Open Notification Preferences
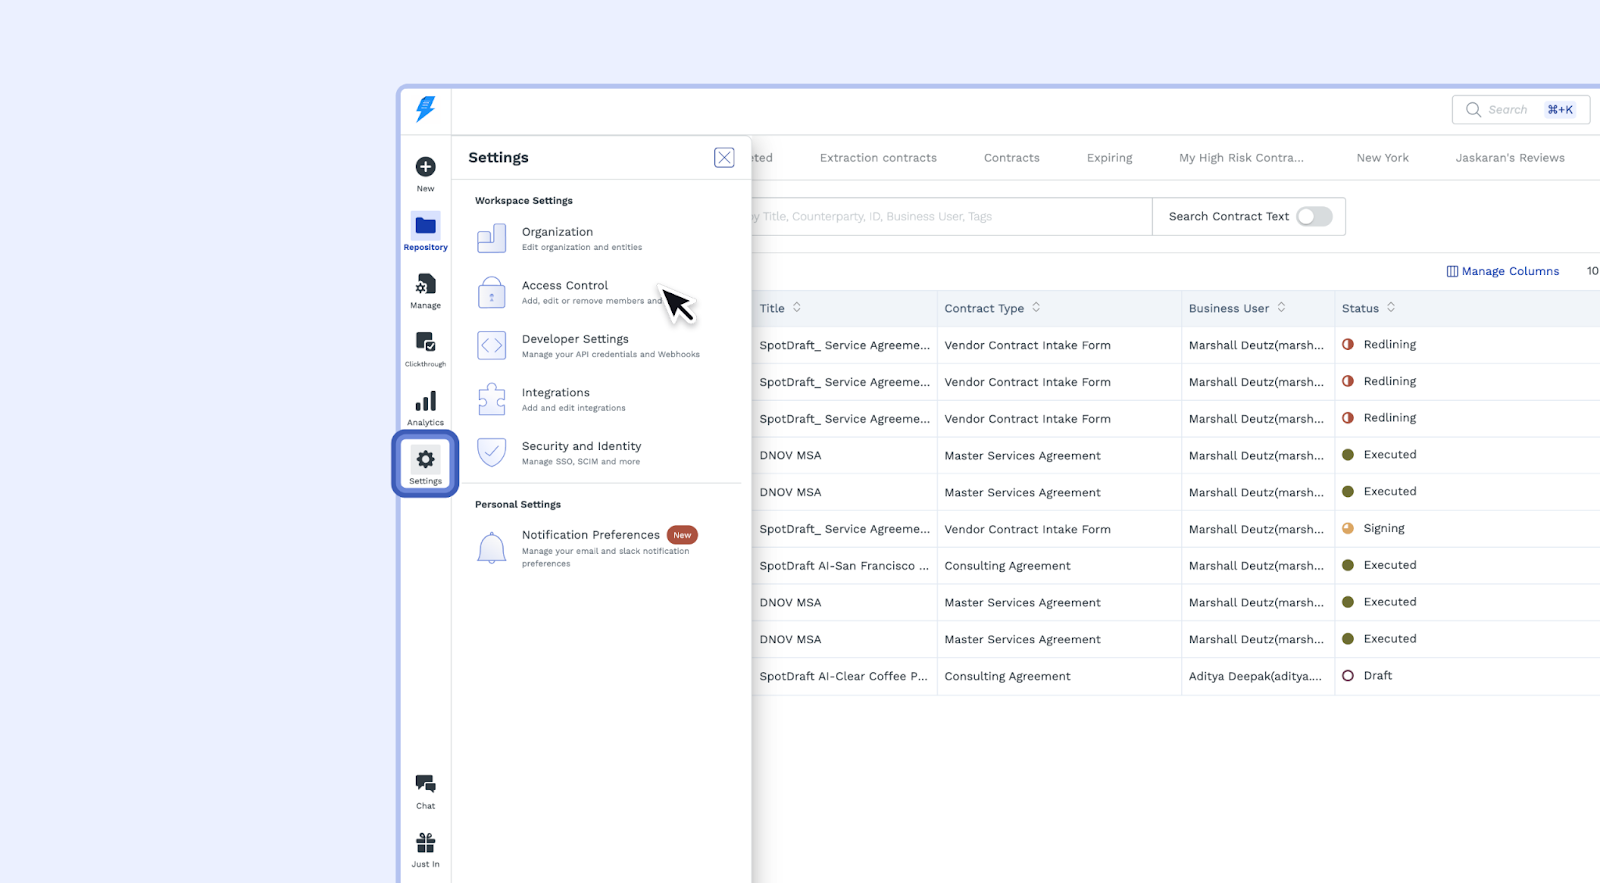The width and height of the screenshot is (1600, 883). click(590, 536)
